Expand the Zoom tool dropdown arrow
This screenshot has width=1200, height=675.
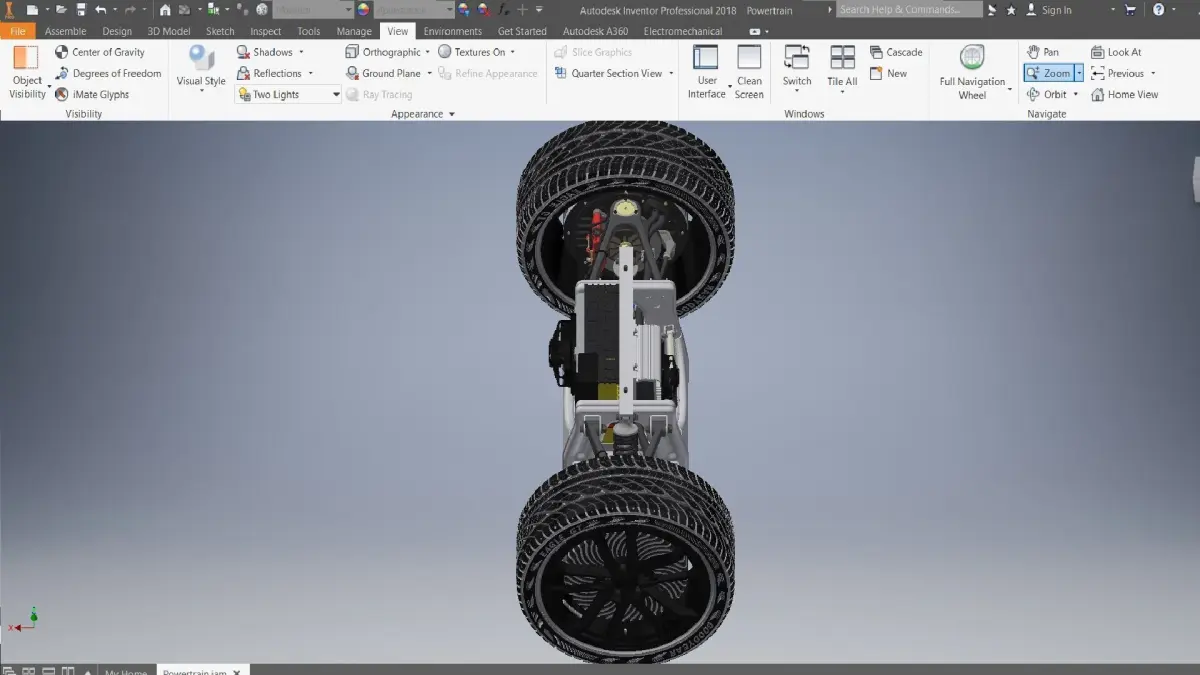[1079, 73]
